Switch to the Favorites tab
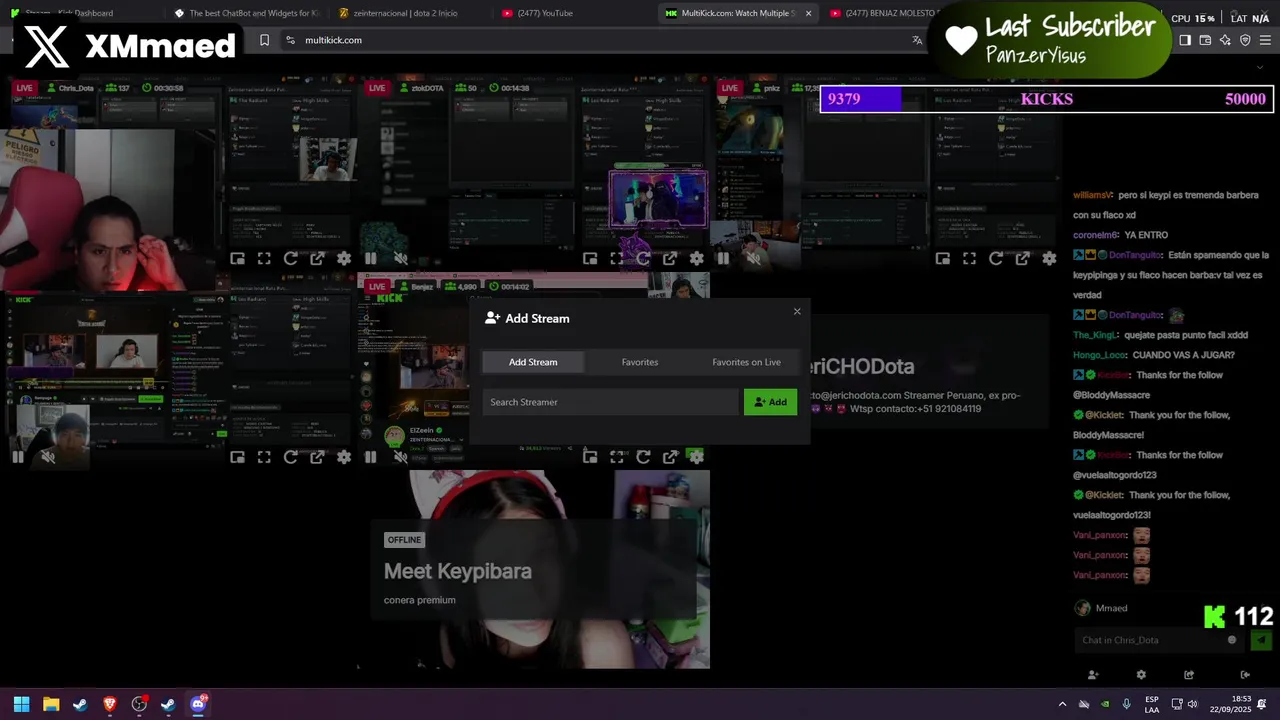The image size is (1280, 720). coord(640,362)
